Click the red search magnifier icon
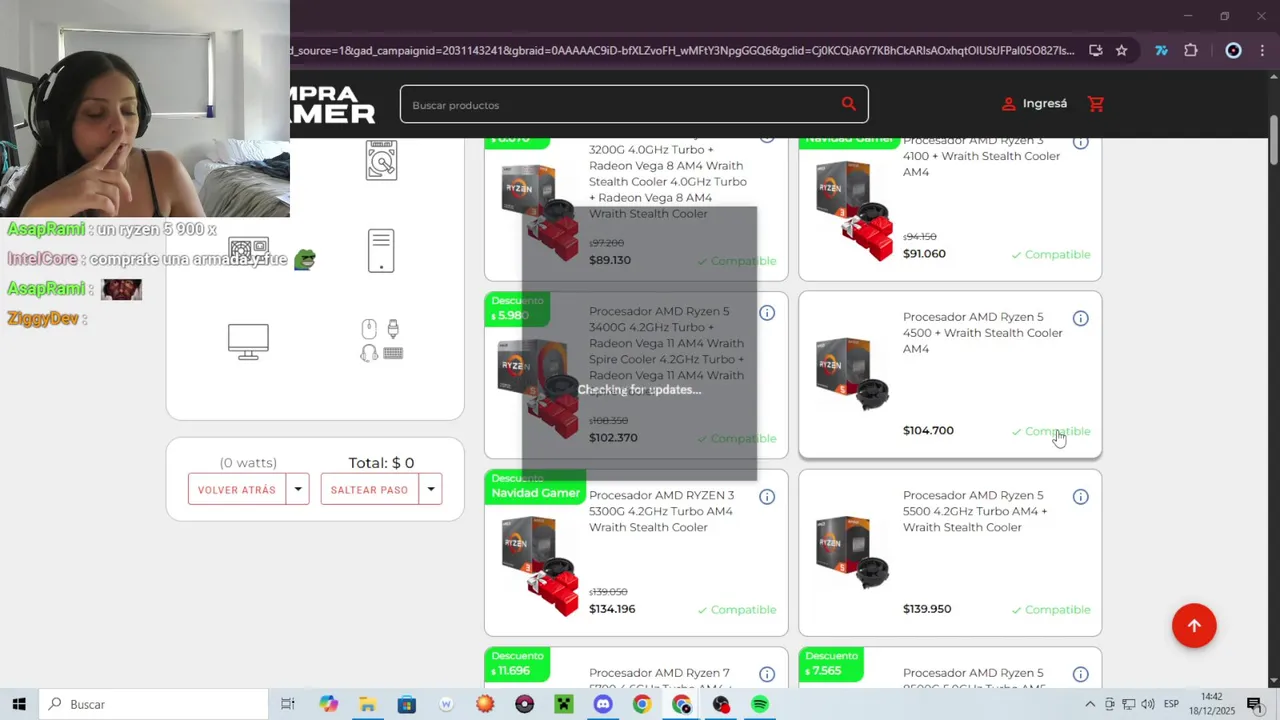 pos(848,104)
